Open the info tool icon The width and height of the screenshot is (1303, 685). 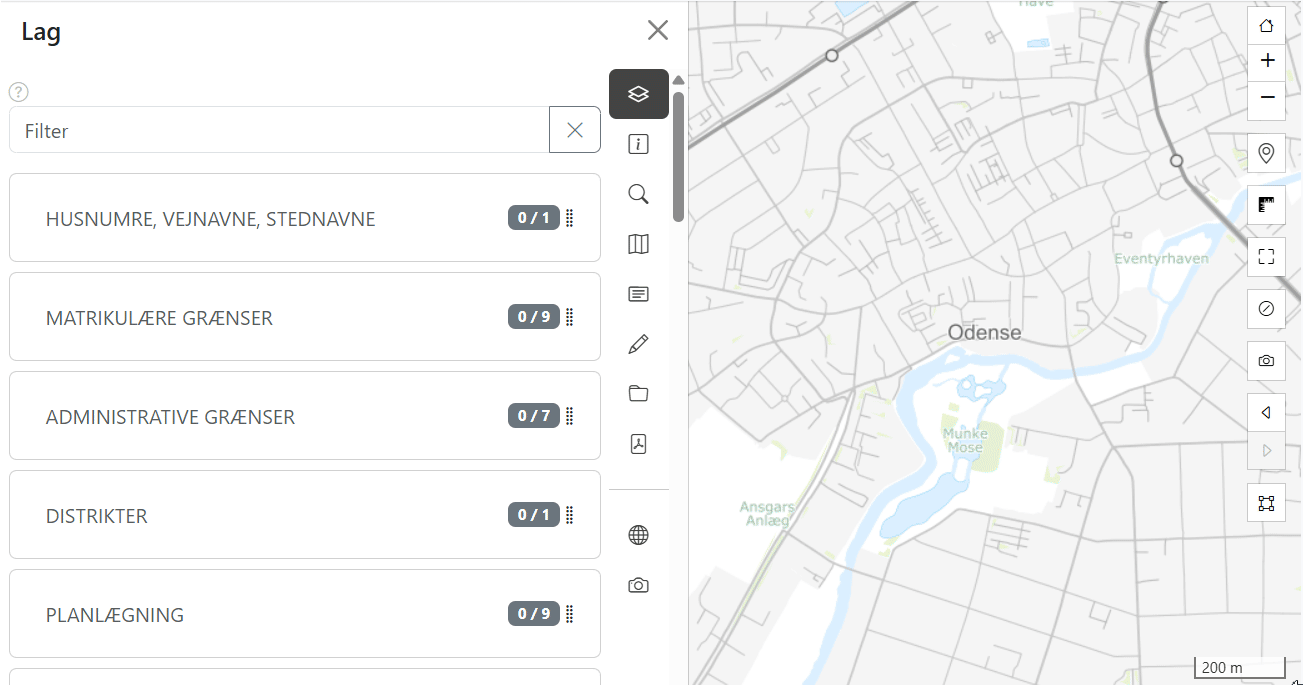click(638, 144)
